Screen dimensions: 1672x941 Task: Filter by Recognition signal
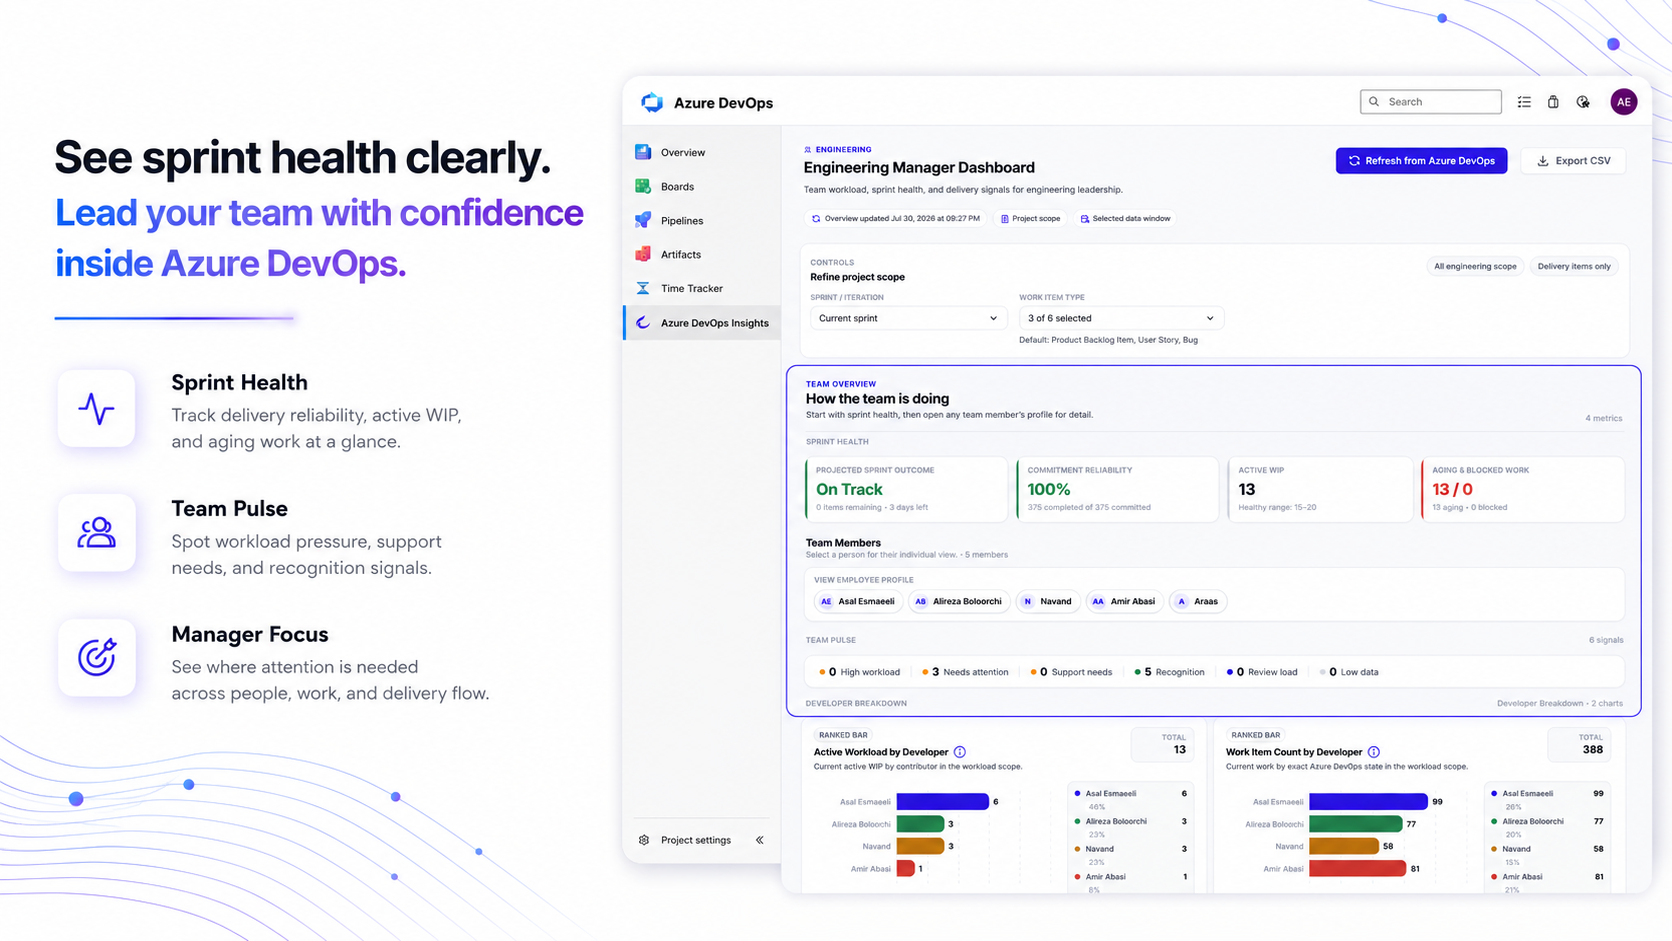(1169, 672)
